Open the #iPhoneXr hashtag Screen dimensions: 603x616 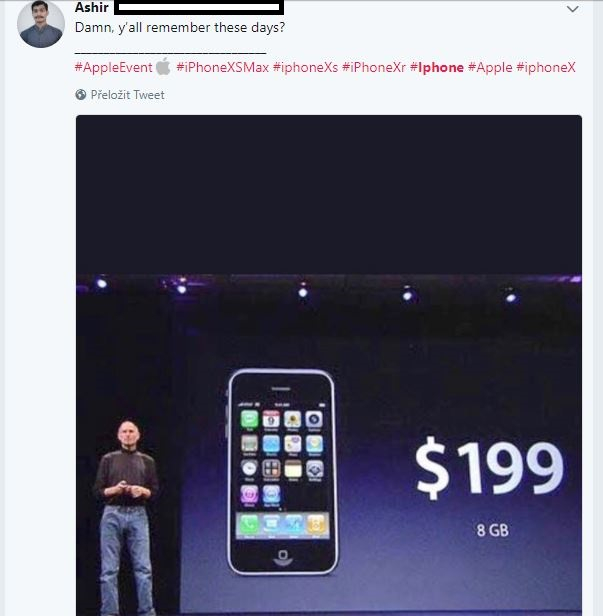click(374, 67)
